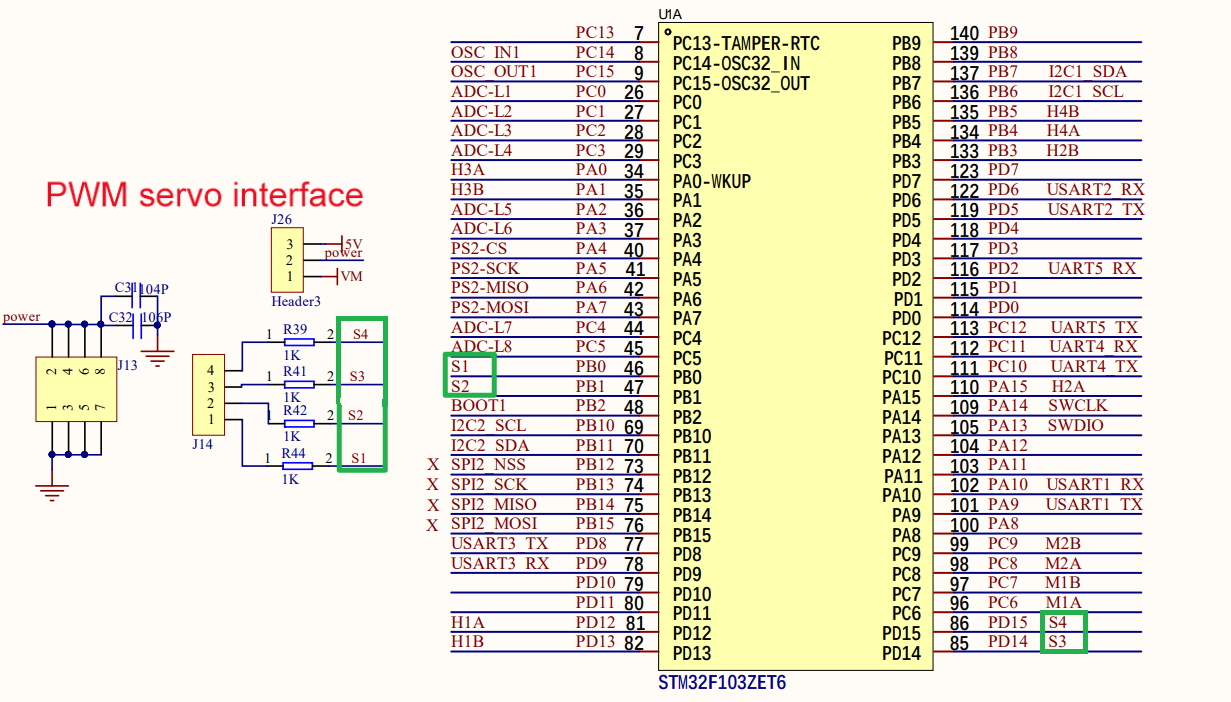Click the M2B net label

(x=1063, y=544)
